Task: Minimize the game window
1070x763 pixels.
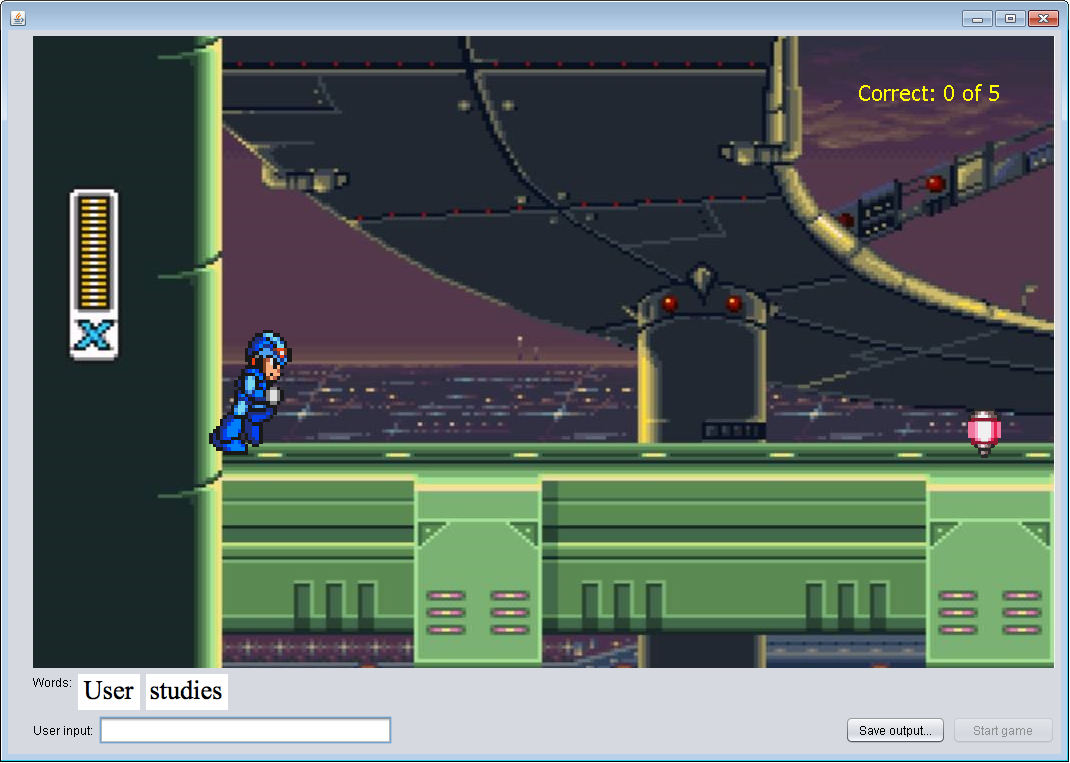Action: tap(977, 18)
